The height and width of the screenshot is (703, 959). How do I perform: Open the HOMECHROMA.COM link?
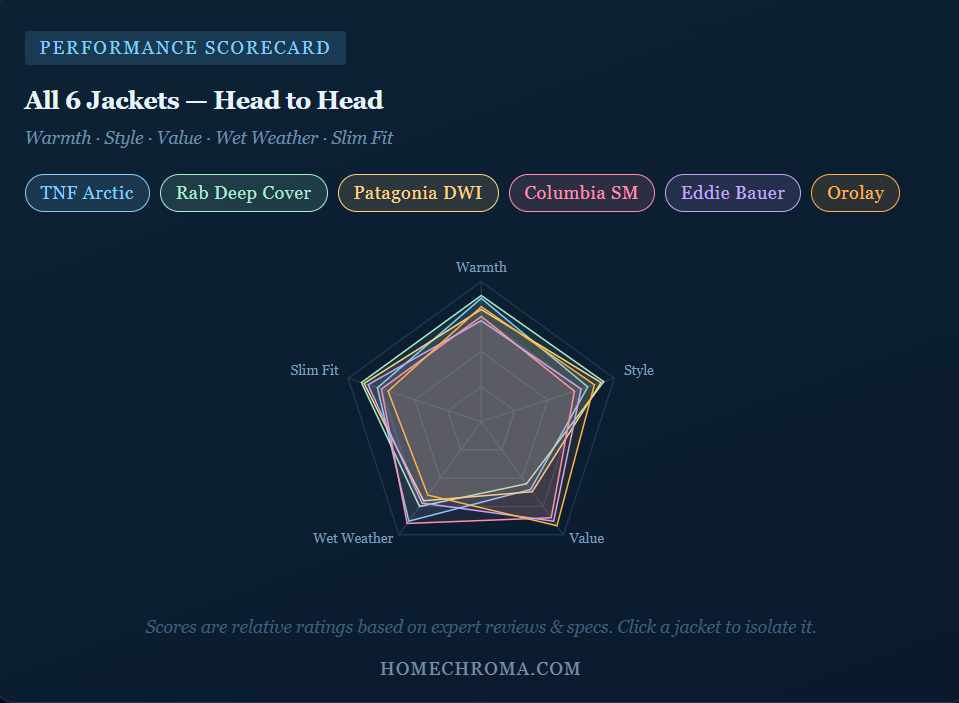click(480, 668)
